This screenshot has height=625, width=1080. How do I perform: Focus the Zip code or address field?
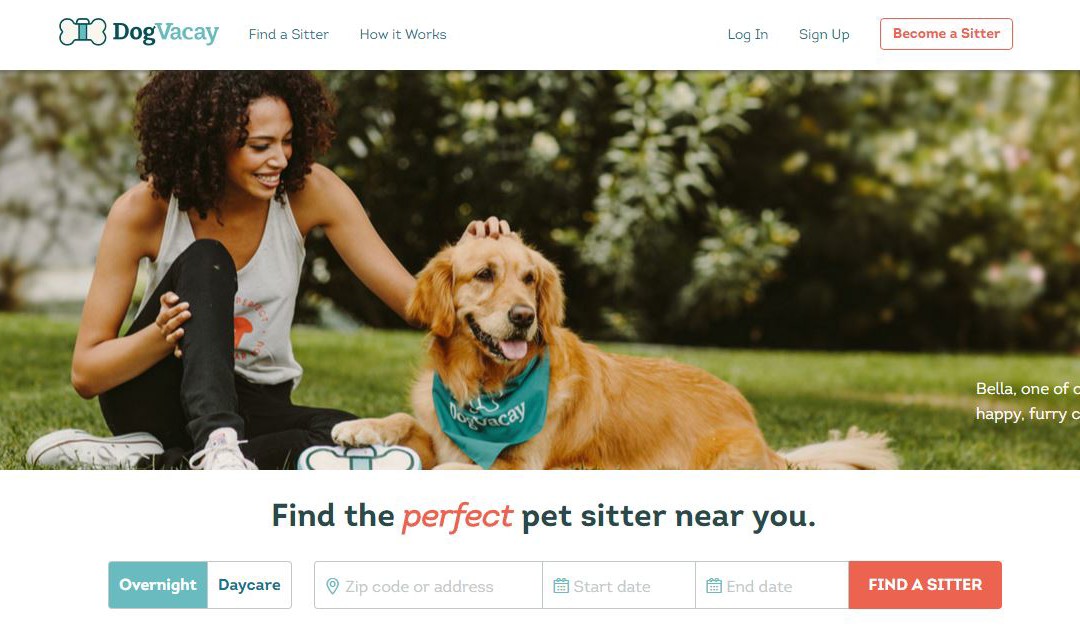click(428, 585)
